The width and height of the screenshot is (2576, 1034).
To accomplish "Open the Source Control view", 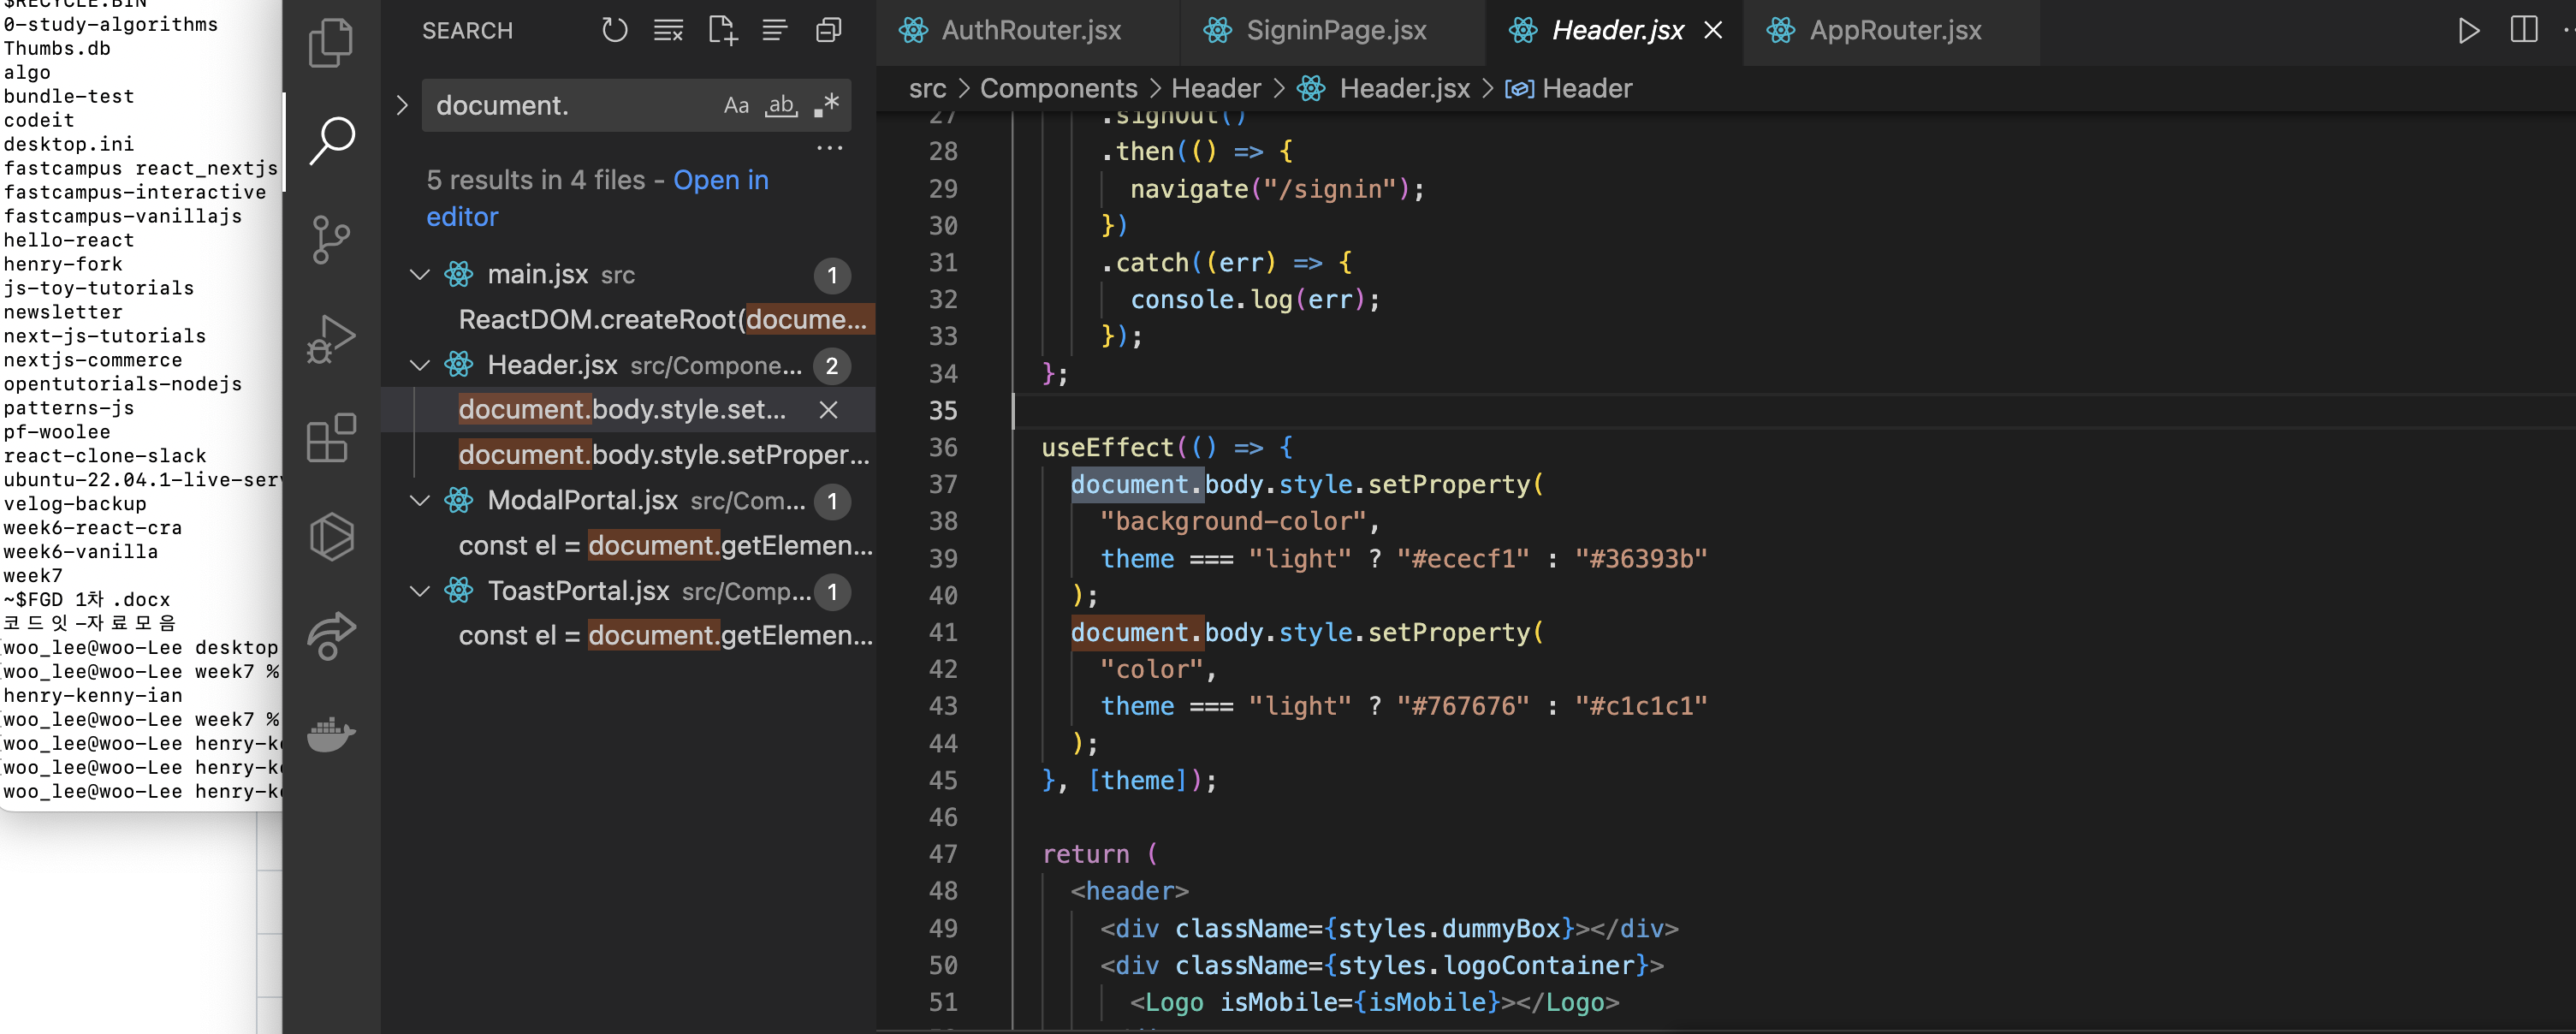I will click(x=330, y=240).
